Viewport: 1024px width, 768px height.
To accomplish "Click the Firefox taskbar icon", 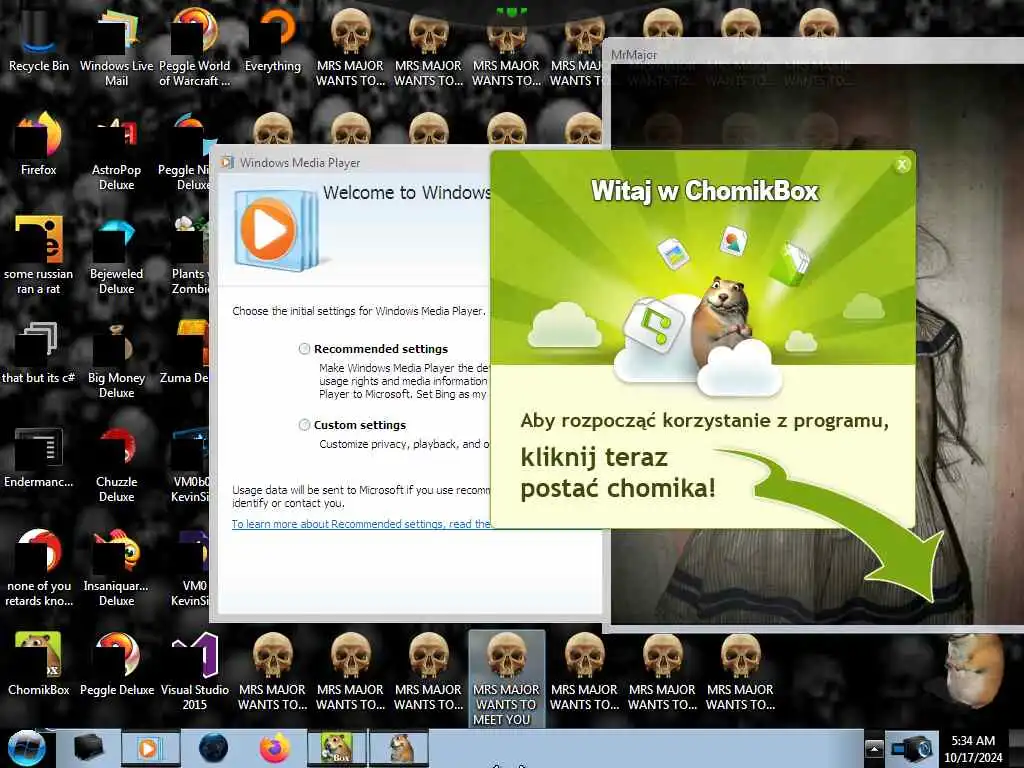I will pyautogui.click(x=274, y=748).
